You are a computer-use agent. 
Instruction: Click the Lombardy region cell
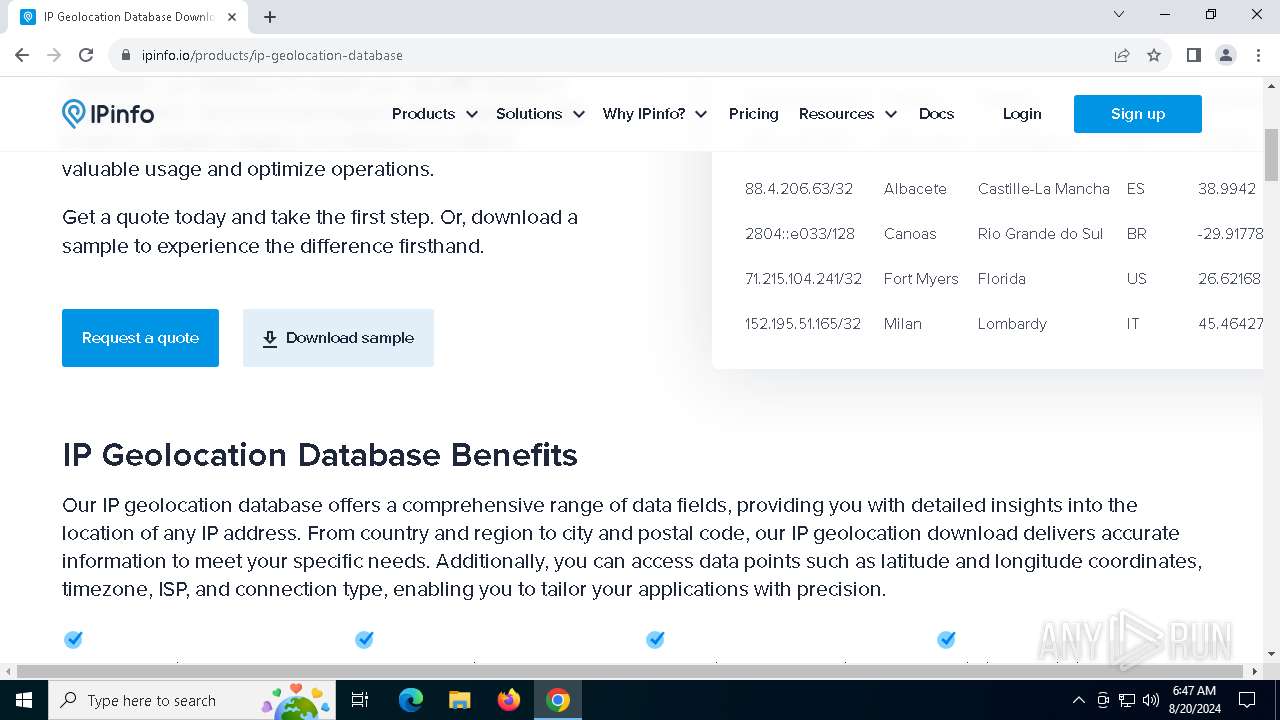point(1012,324)
